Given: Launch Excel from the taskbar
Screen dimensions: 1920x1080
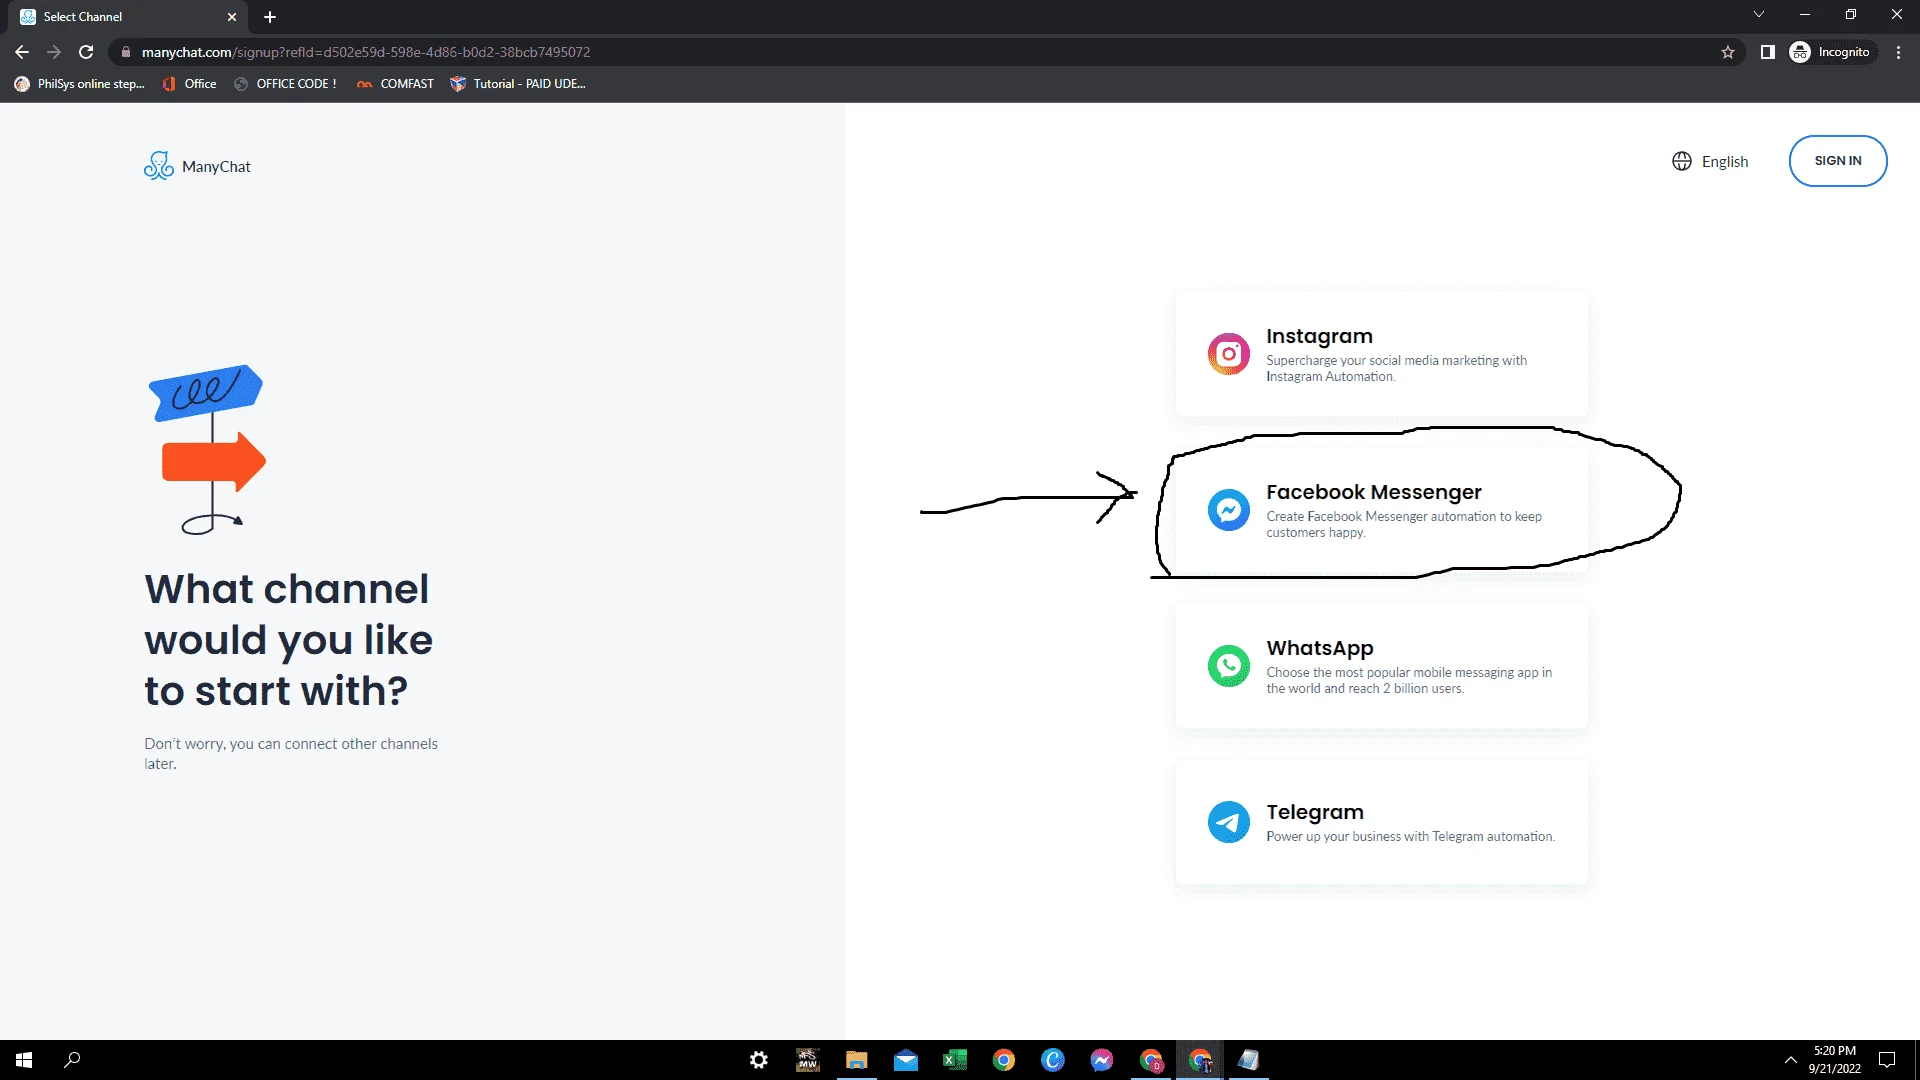Looking at the screenshot, I should click(955, 1060).
